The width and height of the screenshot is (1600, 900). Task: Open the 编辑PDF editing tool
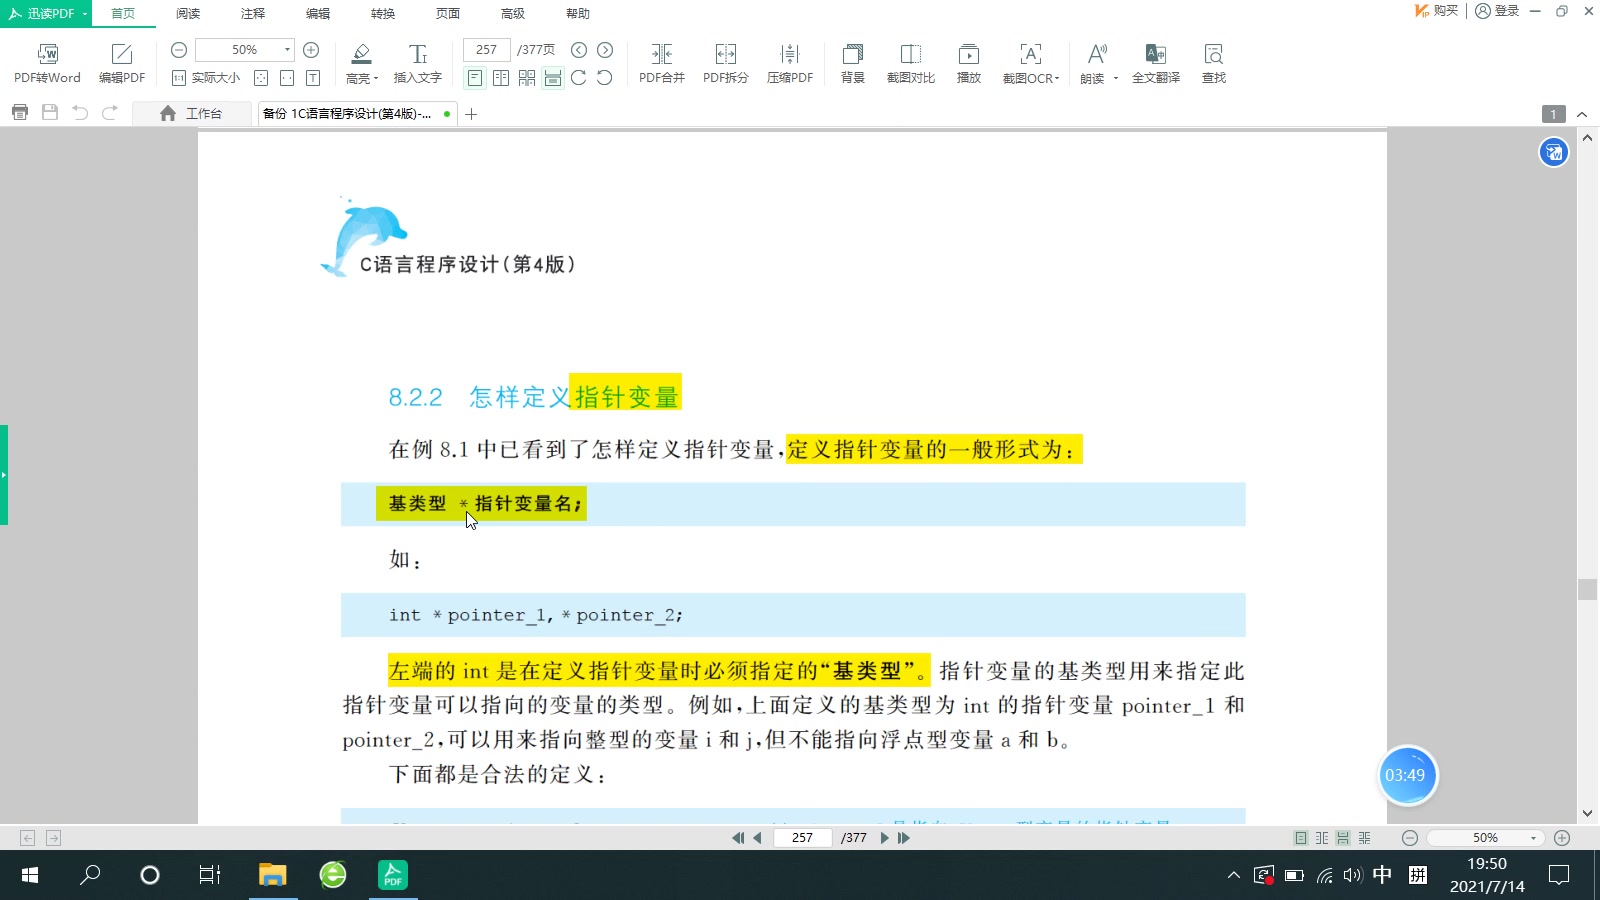click(120, 62)
